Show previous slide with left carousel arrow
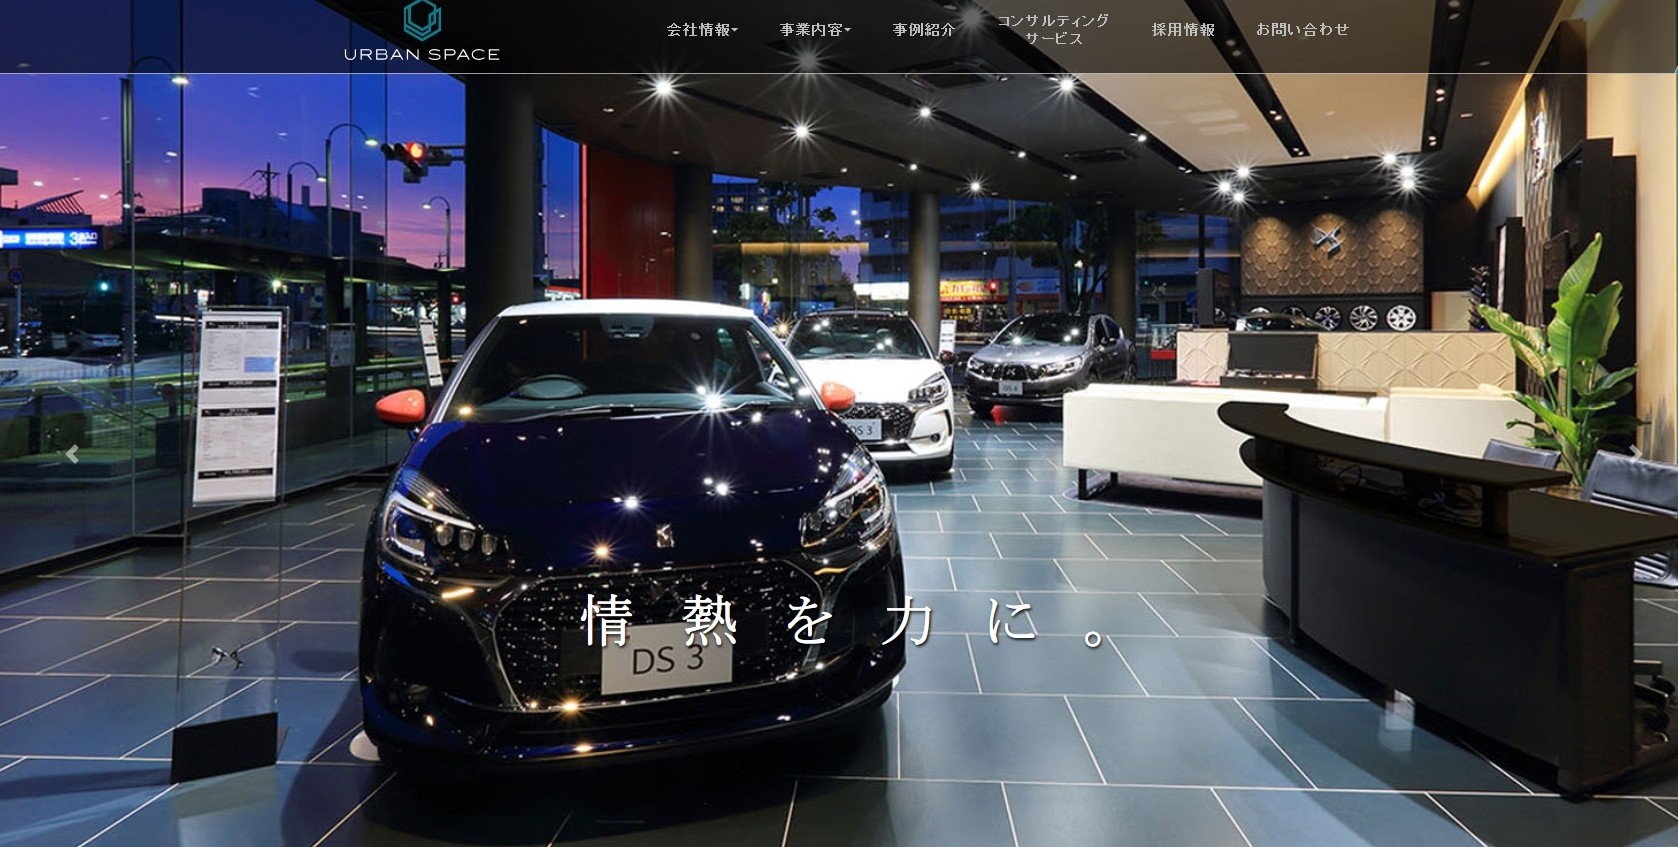This screenshot has width=1678, height=847. pos(72,455)
